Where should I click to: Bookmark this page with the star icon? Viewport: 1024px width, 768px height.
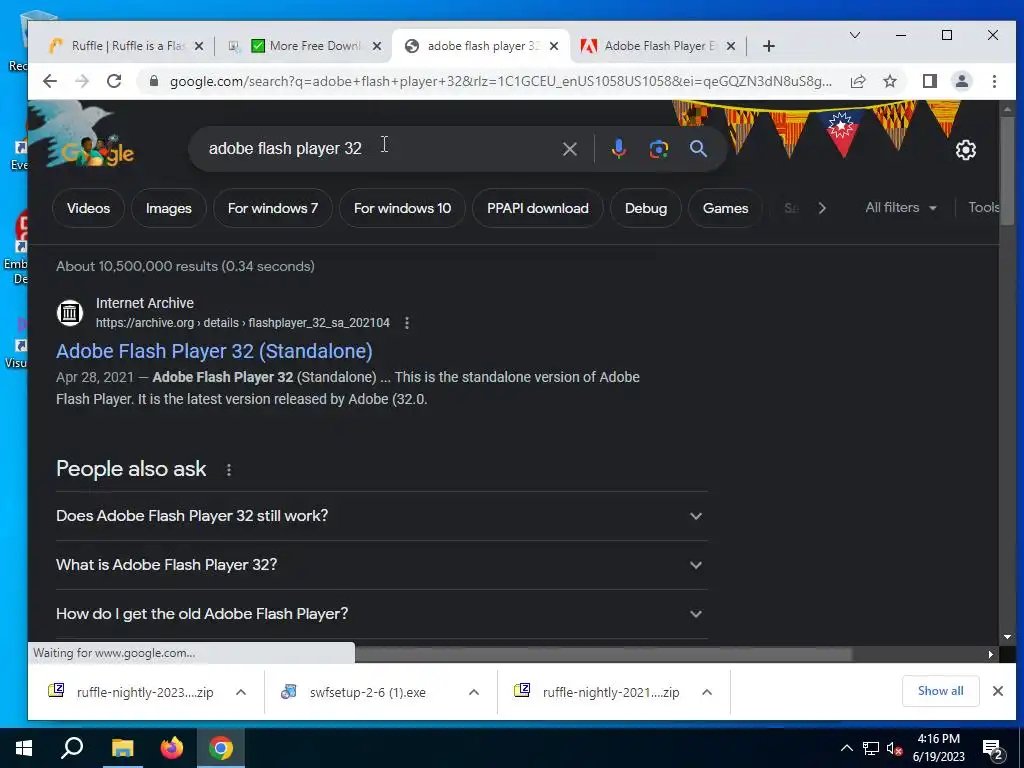[x=889, y=81]
